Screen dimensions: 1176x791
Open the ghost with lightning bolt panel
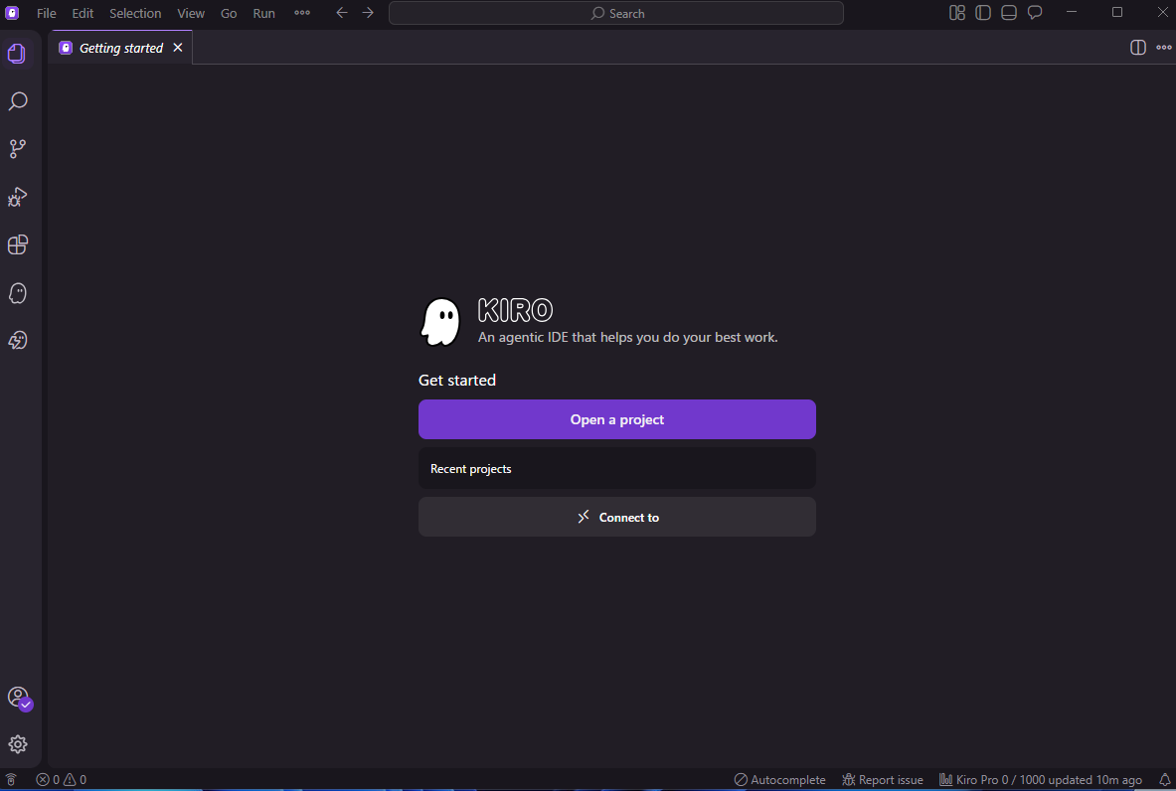17,341
